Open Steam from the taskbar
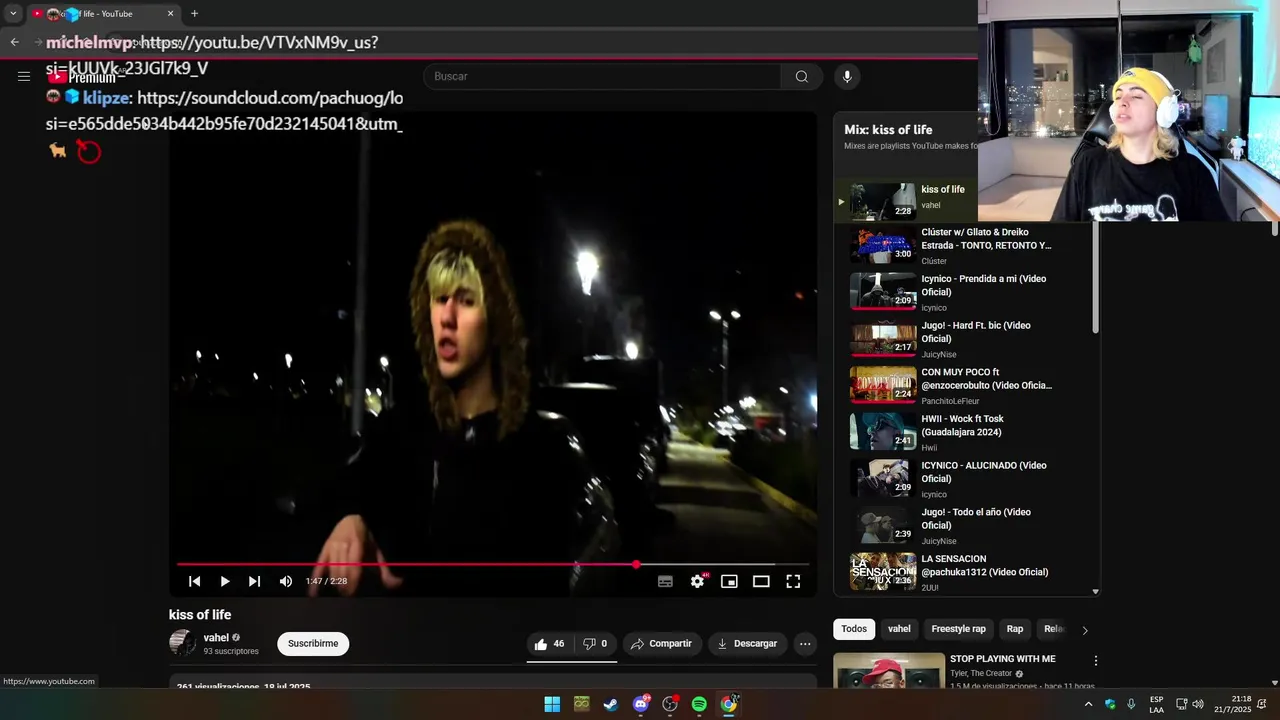The width and height of the screenshot is (1280, 720). [x=611, y=704]
